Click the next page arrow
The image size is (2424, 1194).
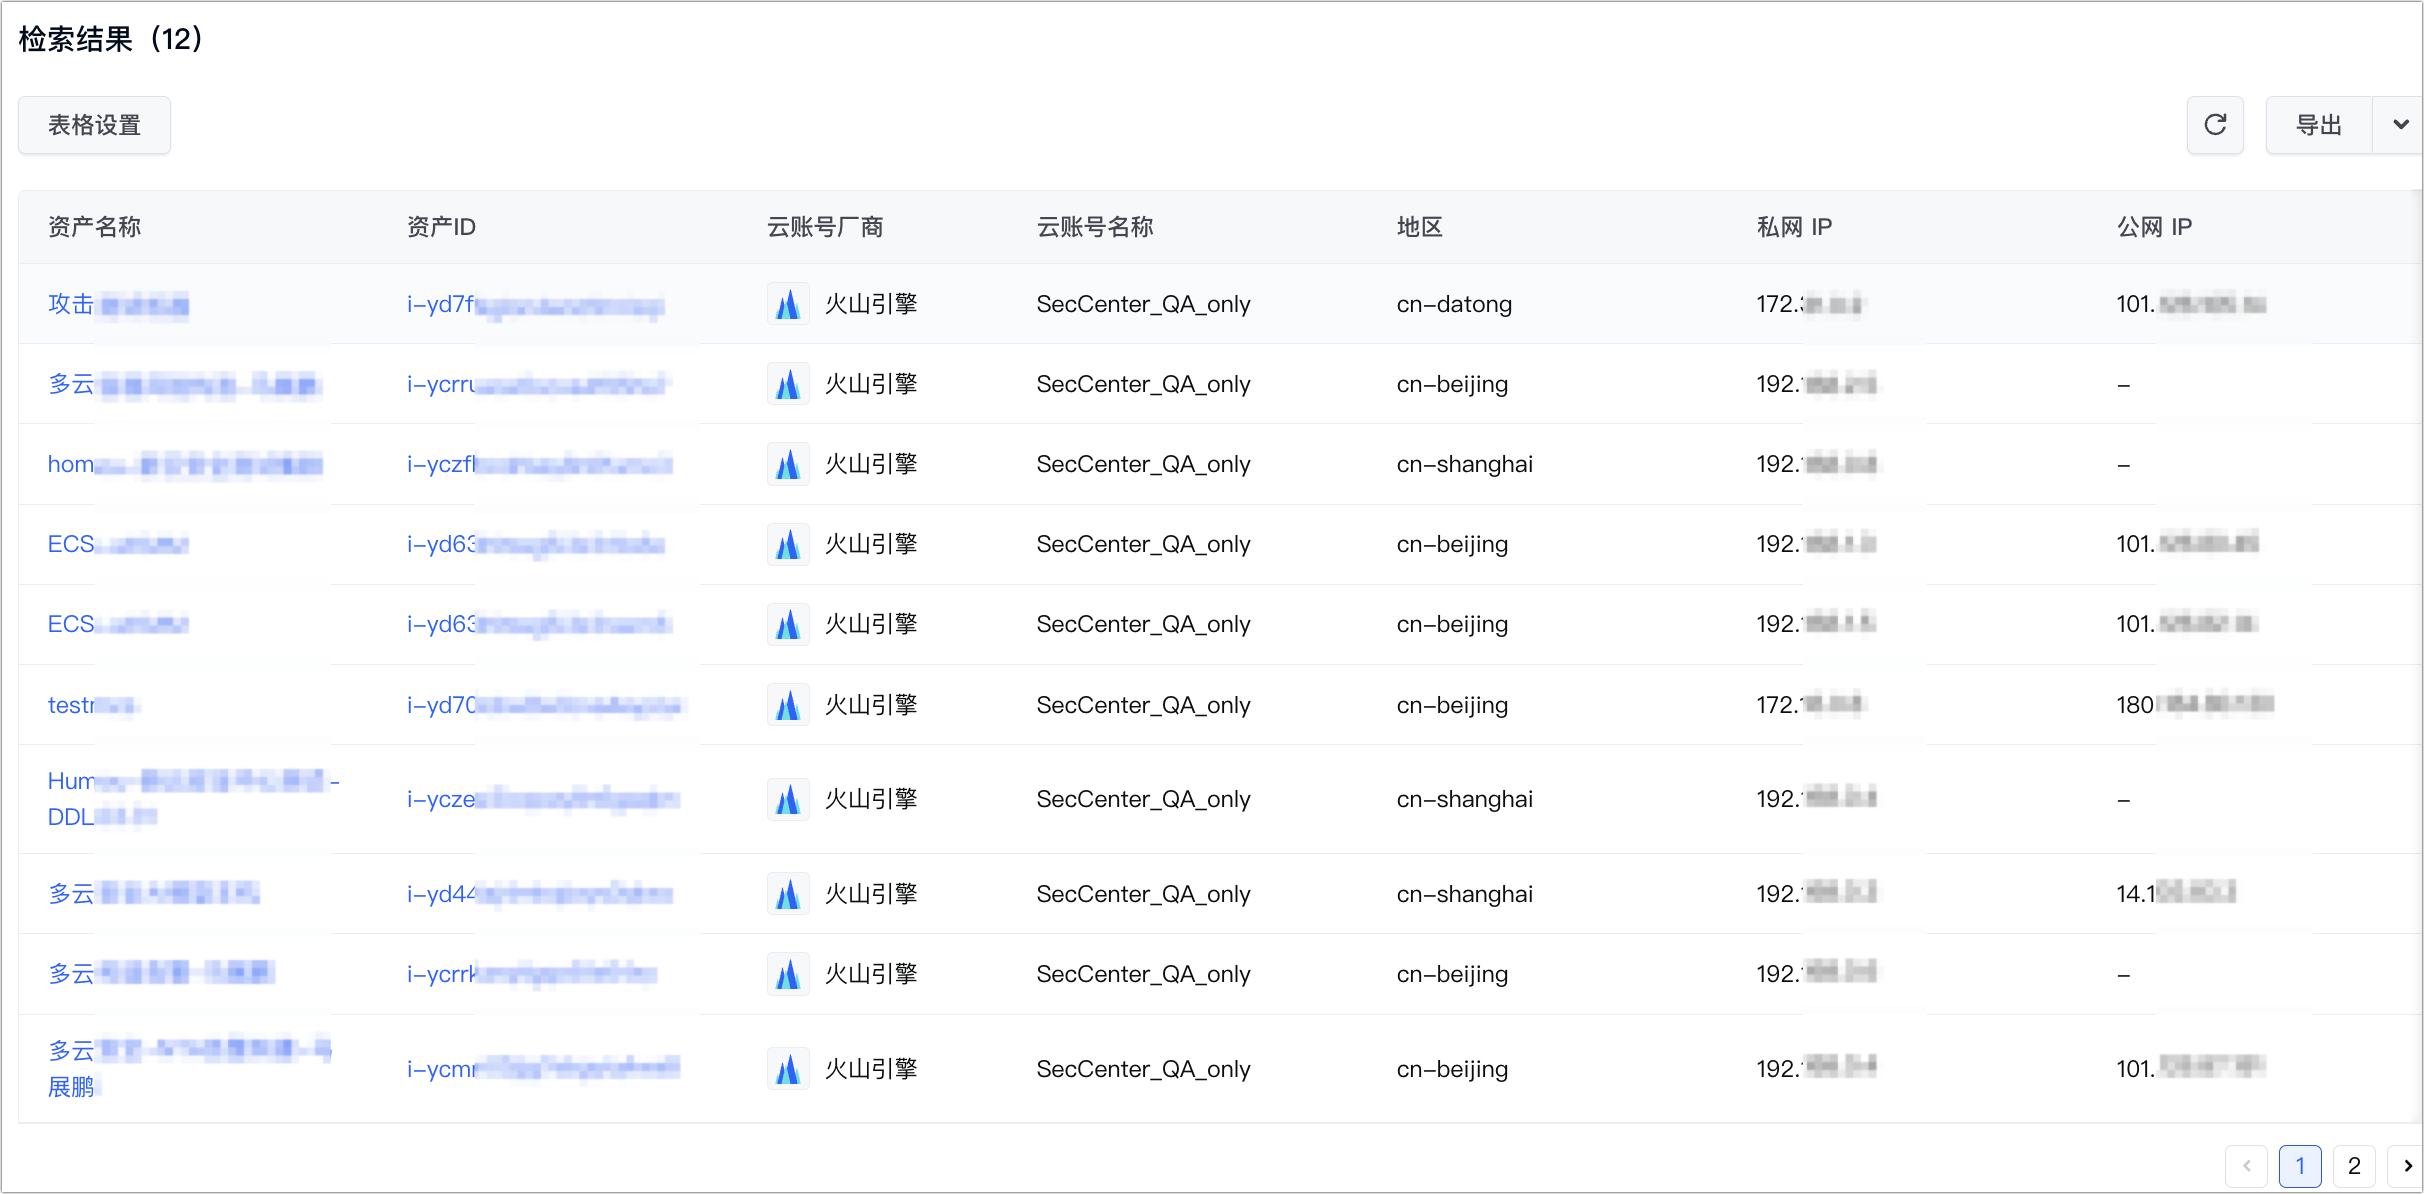click(2407, 1166)
